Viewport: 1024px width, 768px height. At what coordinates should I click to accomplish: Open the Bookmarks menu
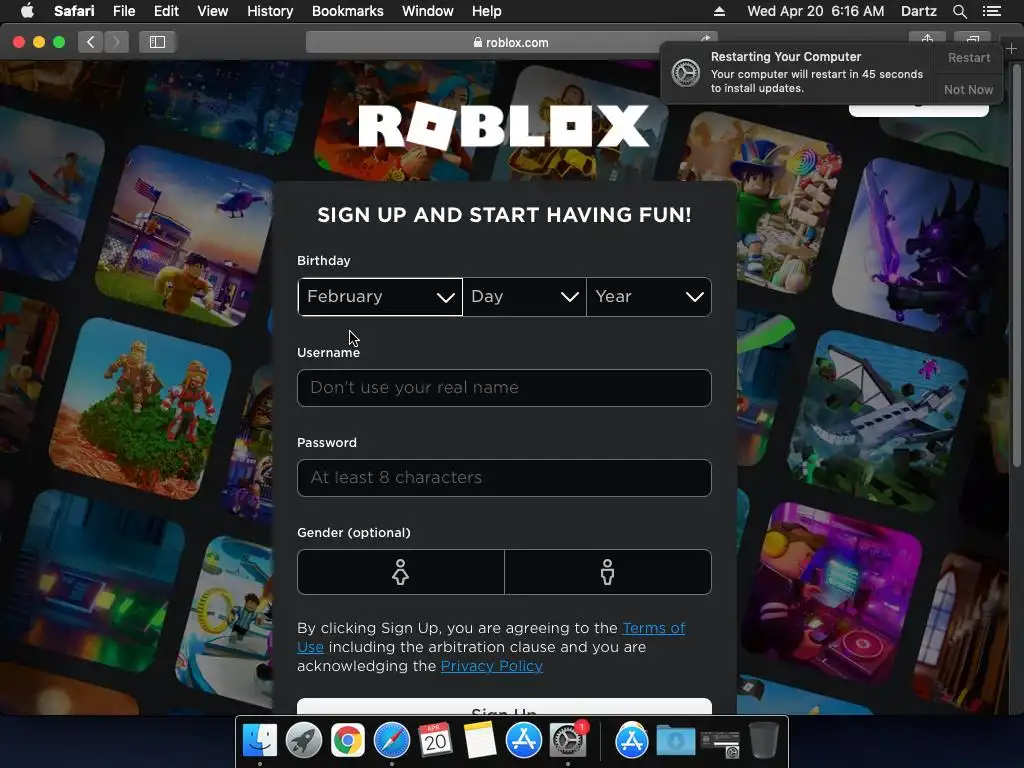click(x=347, y=11)
